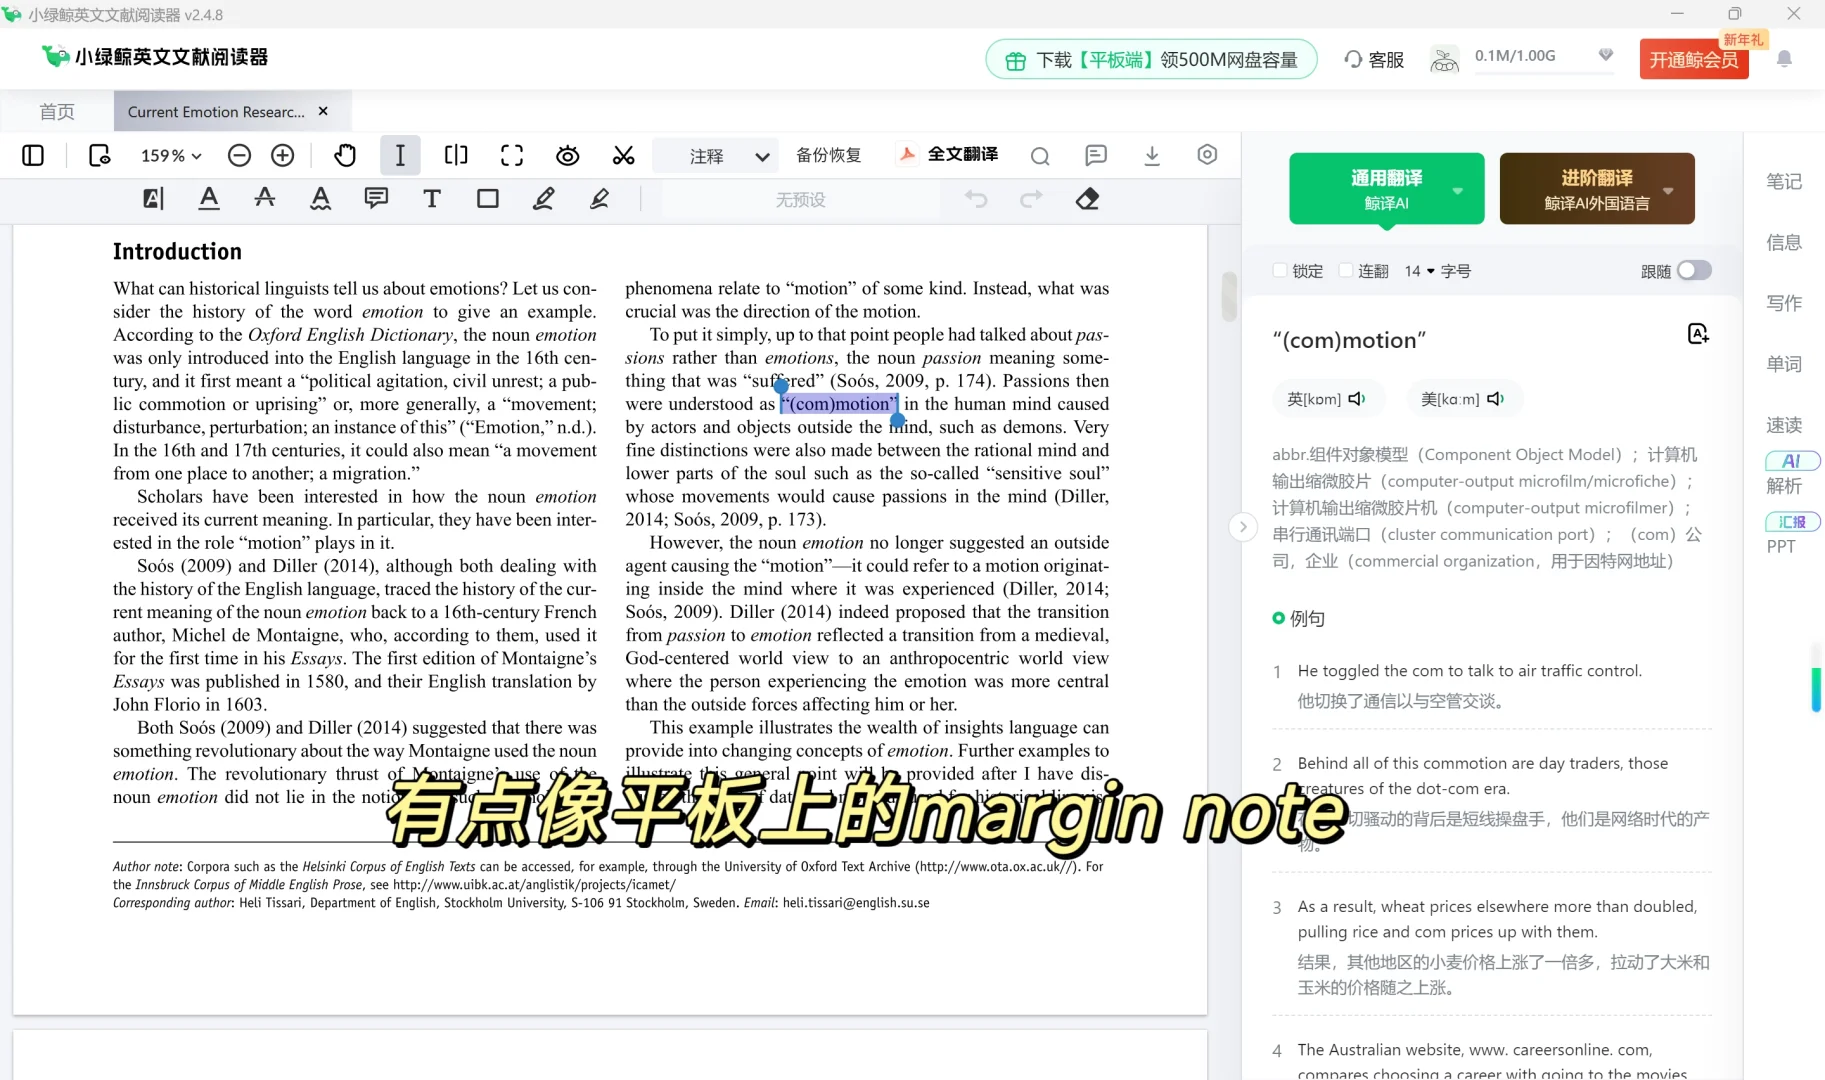Select the wavy underline tool
1825x1080 pixels.
(320, 198)
